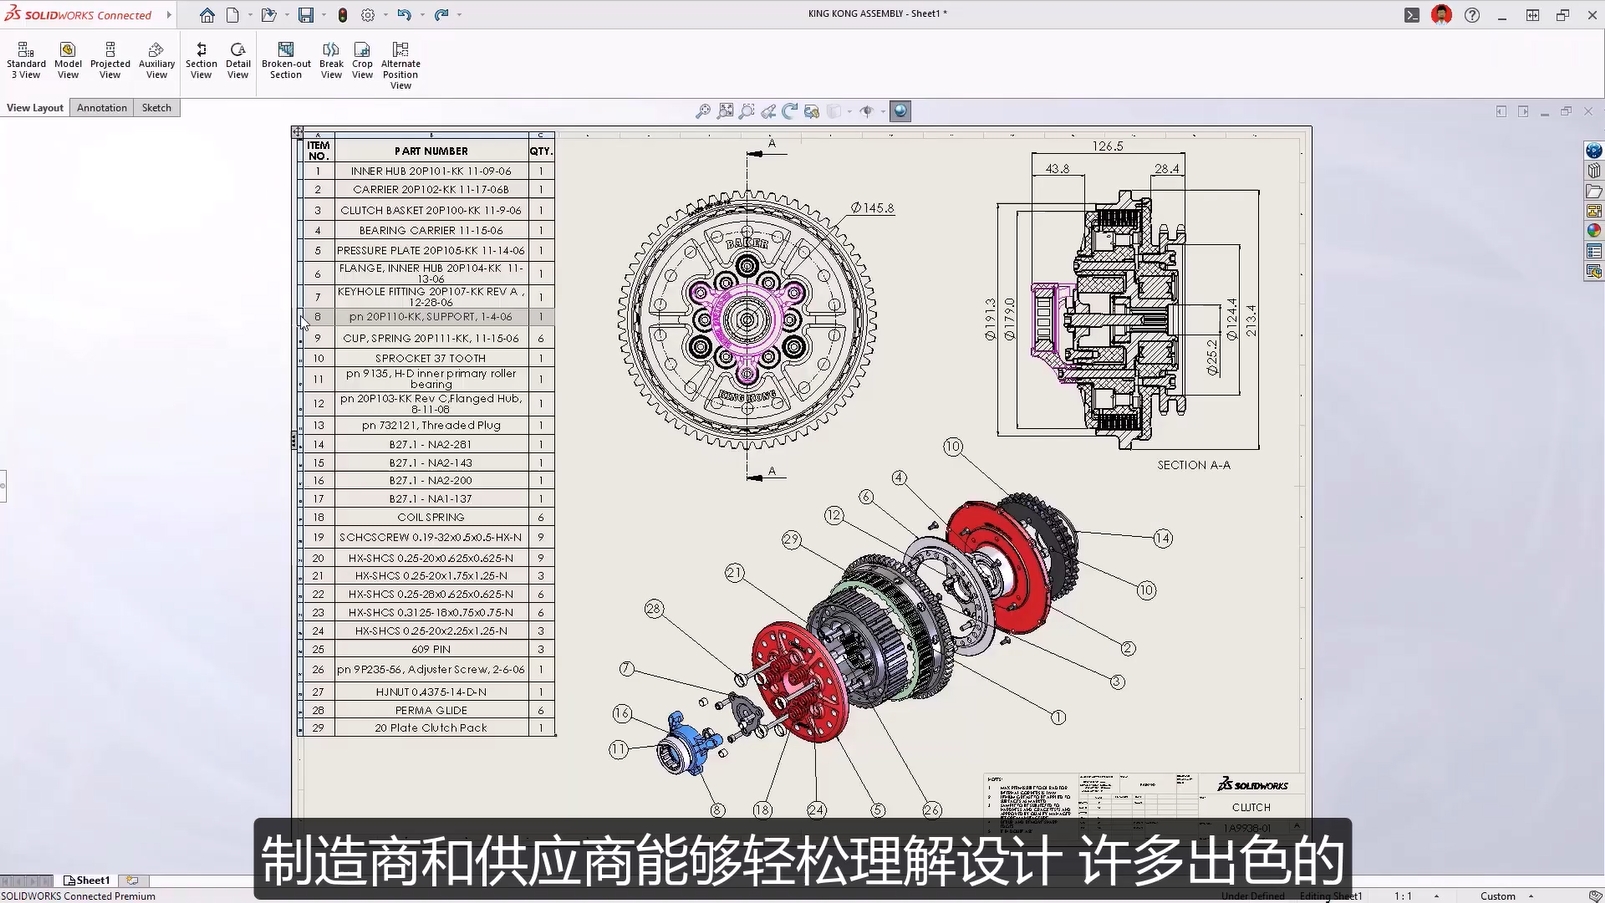
Task: Select the Broken-out Section tool
Action: click(x=284, y=60)
